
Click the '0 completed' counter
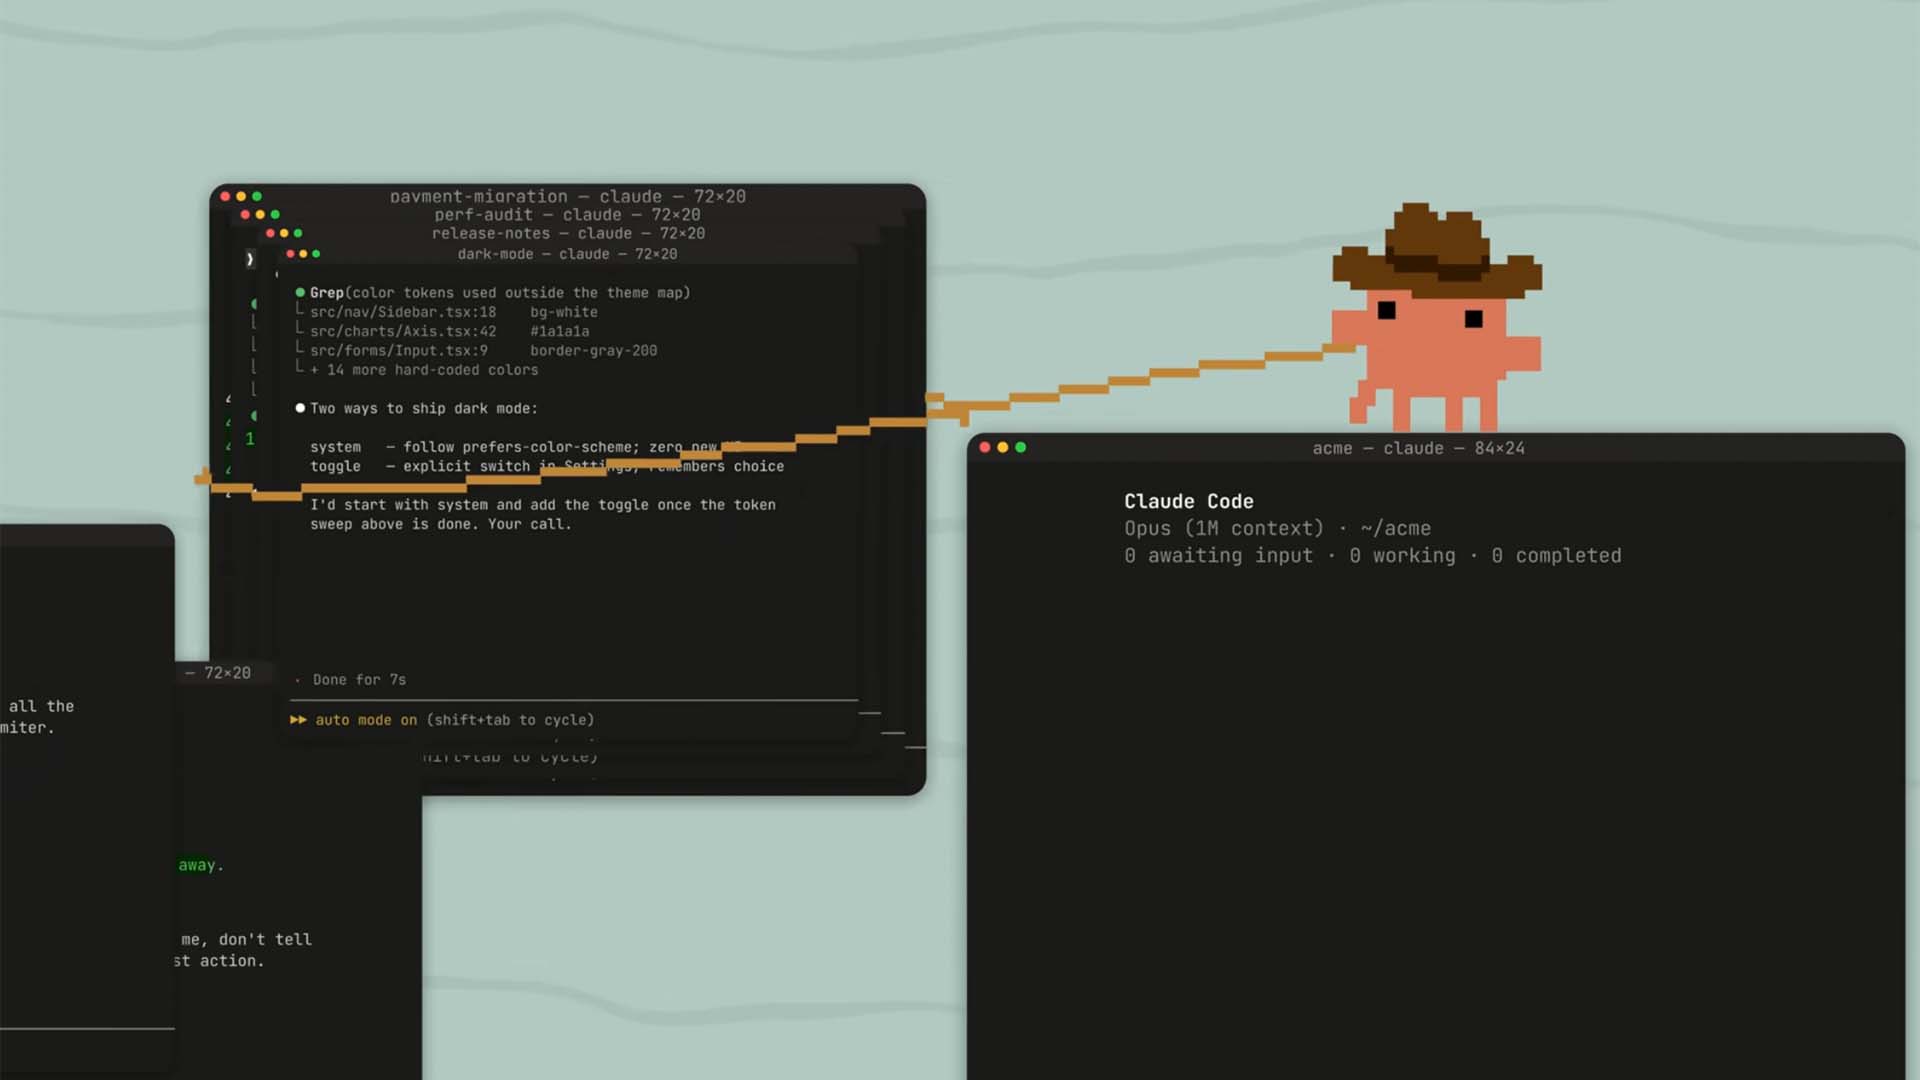tap(1557, 556)
